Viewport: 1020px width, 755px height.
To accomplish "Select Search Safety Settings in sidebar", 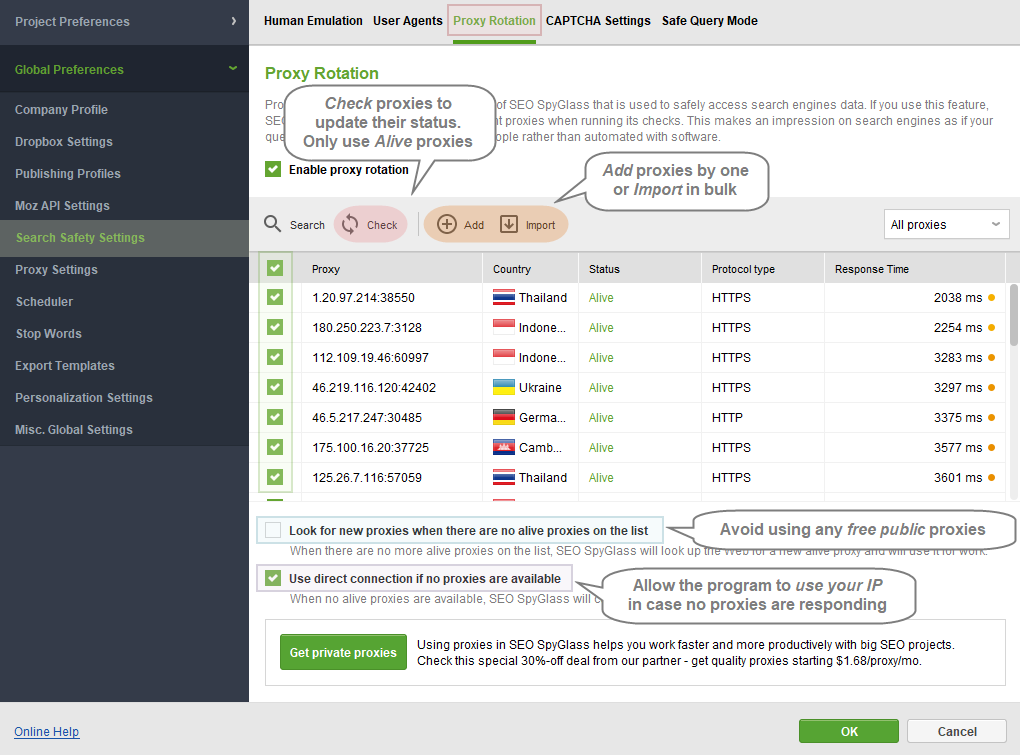I will point(124,237).
